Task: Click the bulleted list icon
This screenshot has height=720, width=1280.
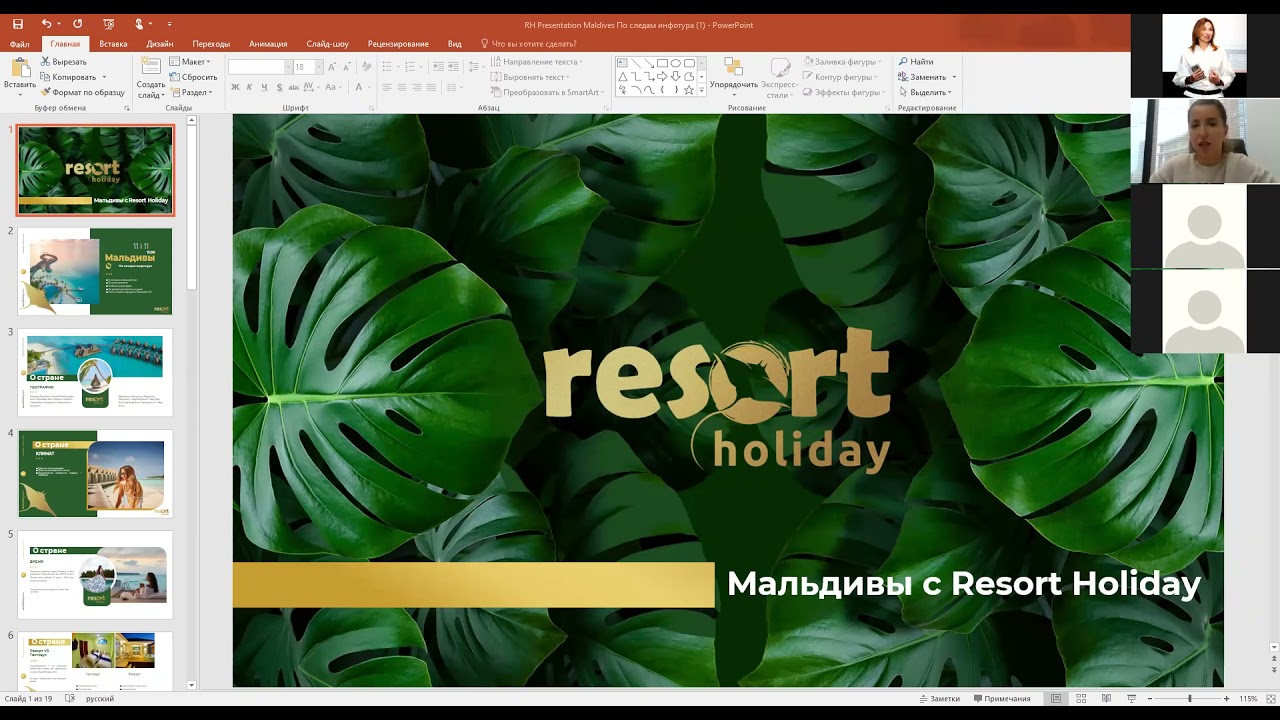Action: [387, 66]
